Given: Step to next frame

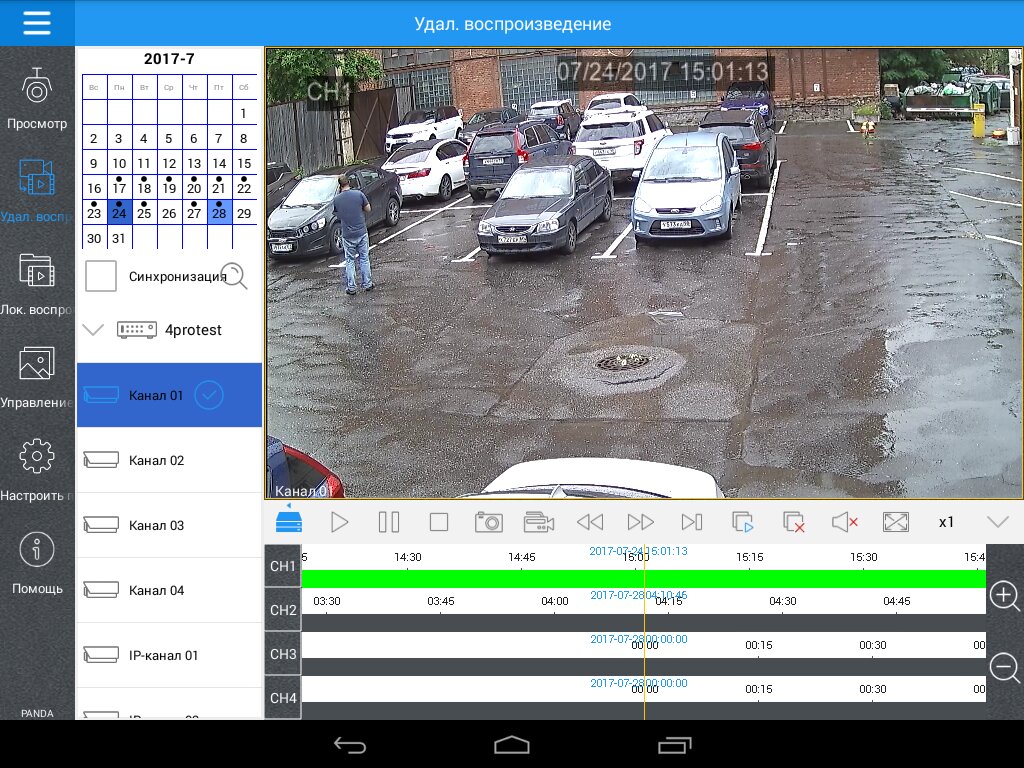Looking at the screenshot, I should tap(692, 522).
